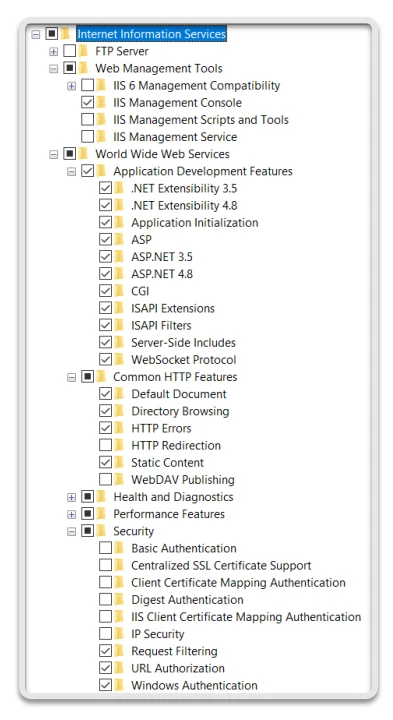
Task: Click the Performance Features folder icon
Action: click(101, 513)
